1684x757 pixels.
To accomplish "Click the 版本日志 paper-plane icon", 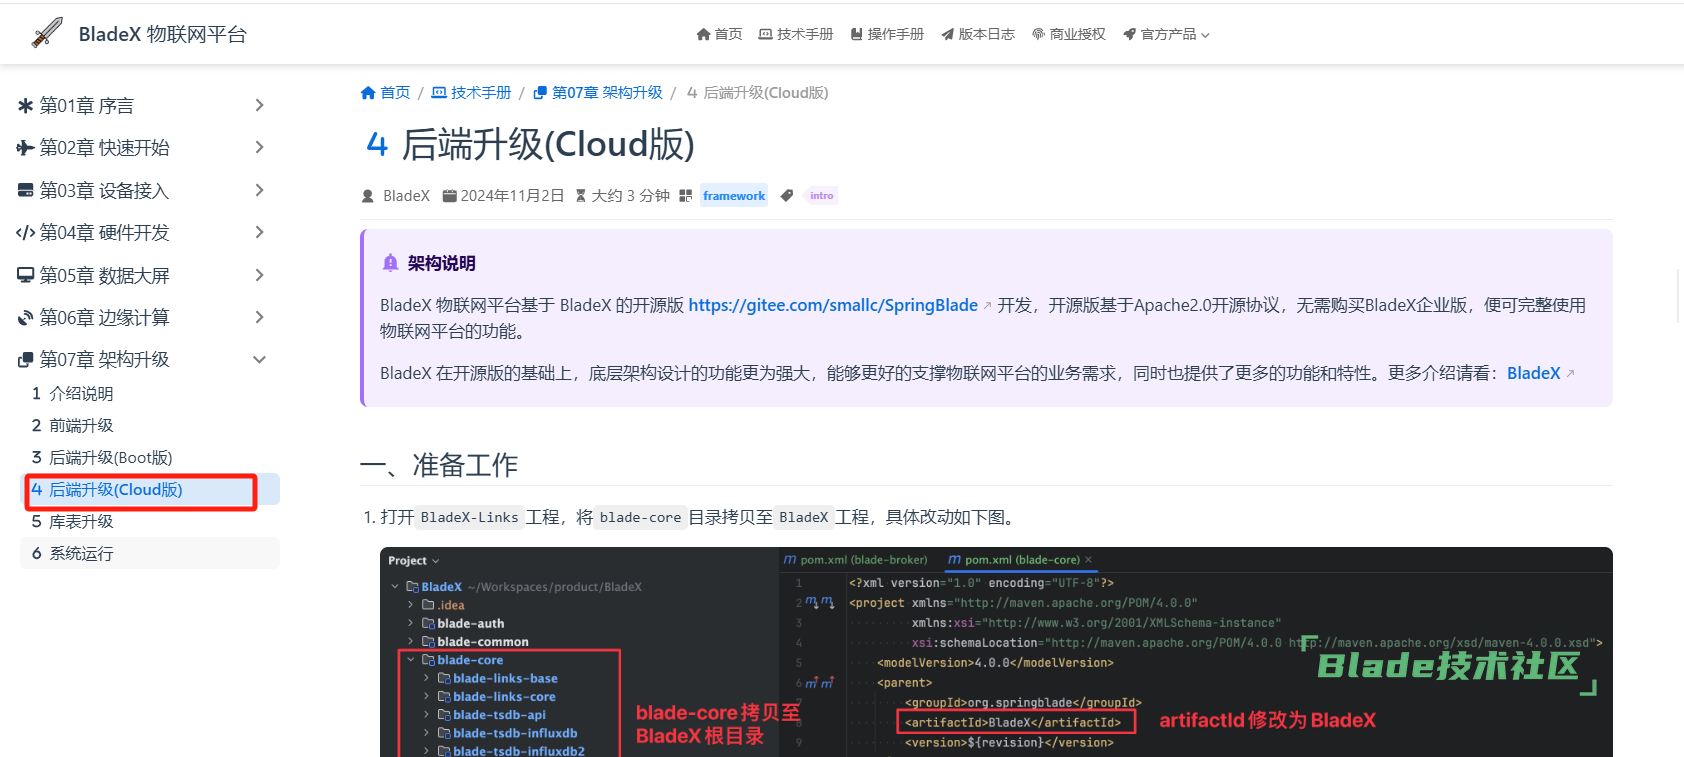I will coord(947,34).
